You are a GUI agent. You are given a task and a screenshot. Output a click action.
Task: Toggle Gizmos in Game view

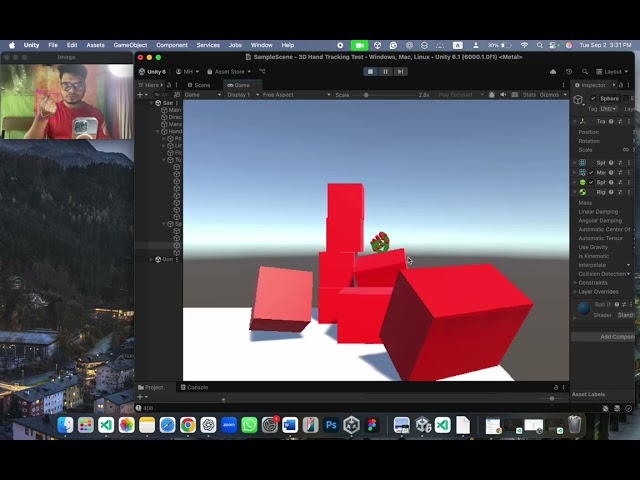(549, 95)
